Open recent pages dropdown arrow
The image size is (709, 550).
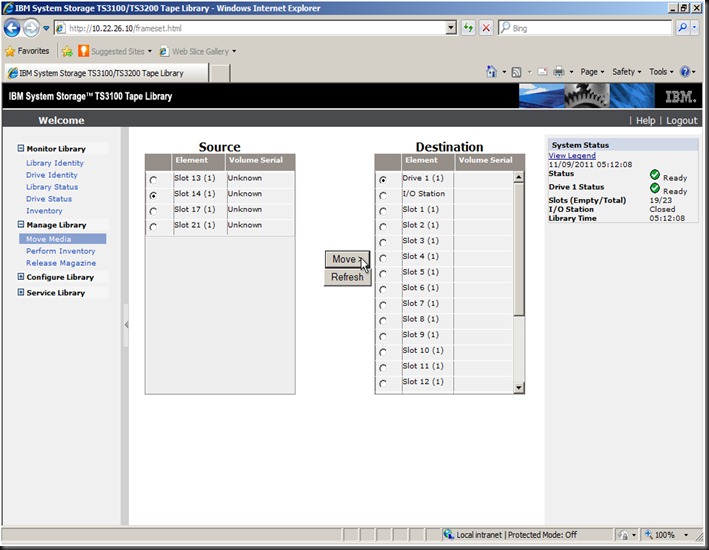[x=46, y=28]
